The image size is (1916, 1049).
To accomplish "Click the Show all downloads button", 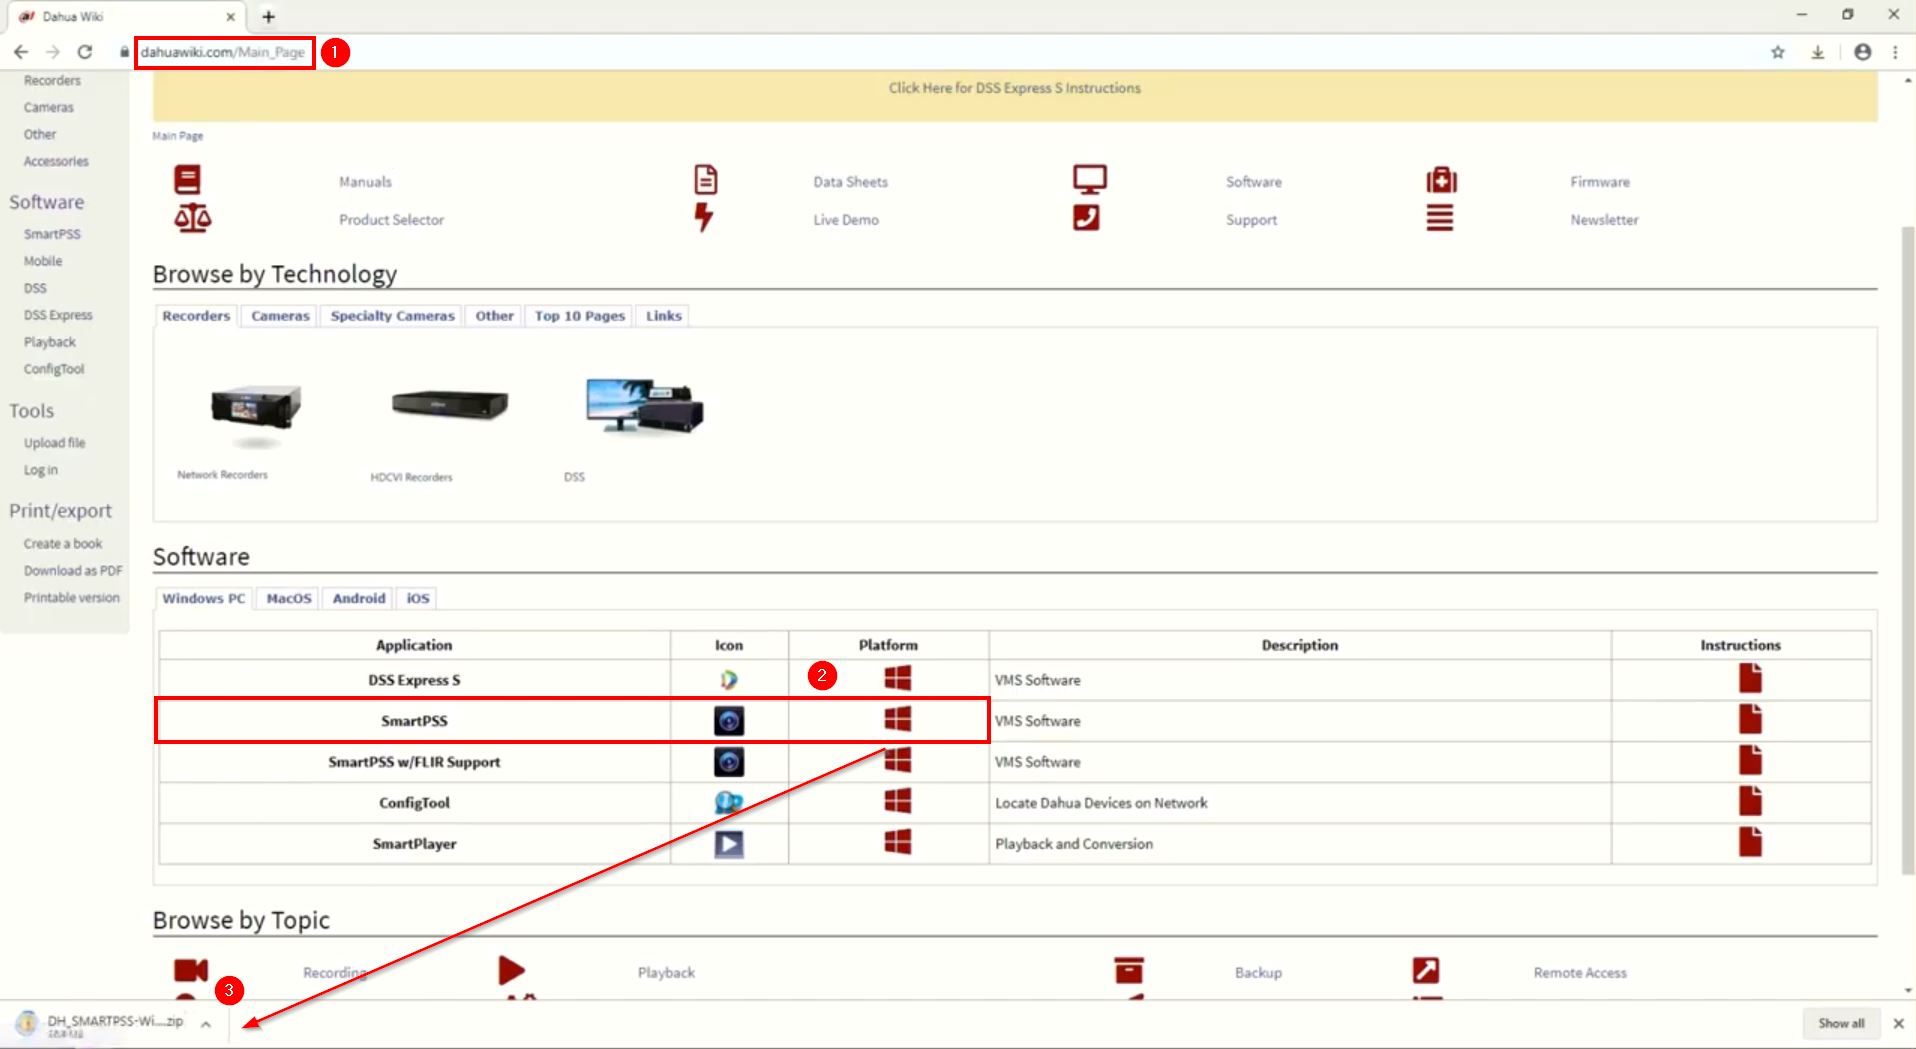I will [1841, 1024].
